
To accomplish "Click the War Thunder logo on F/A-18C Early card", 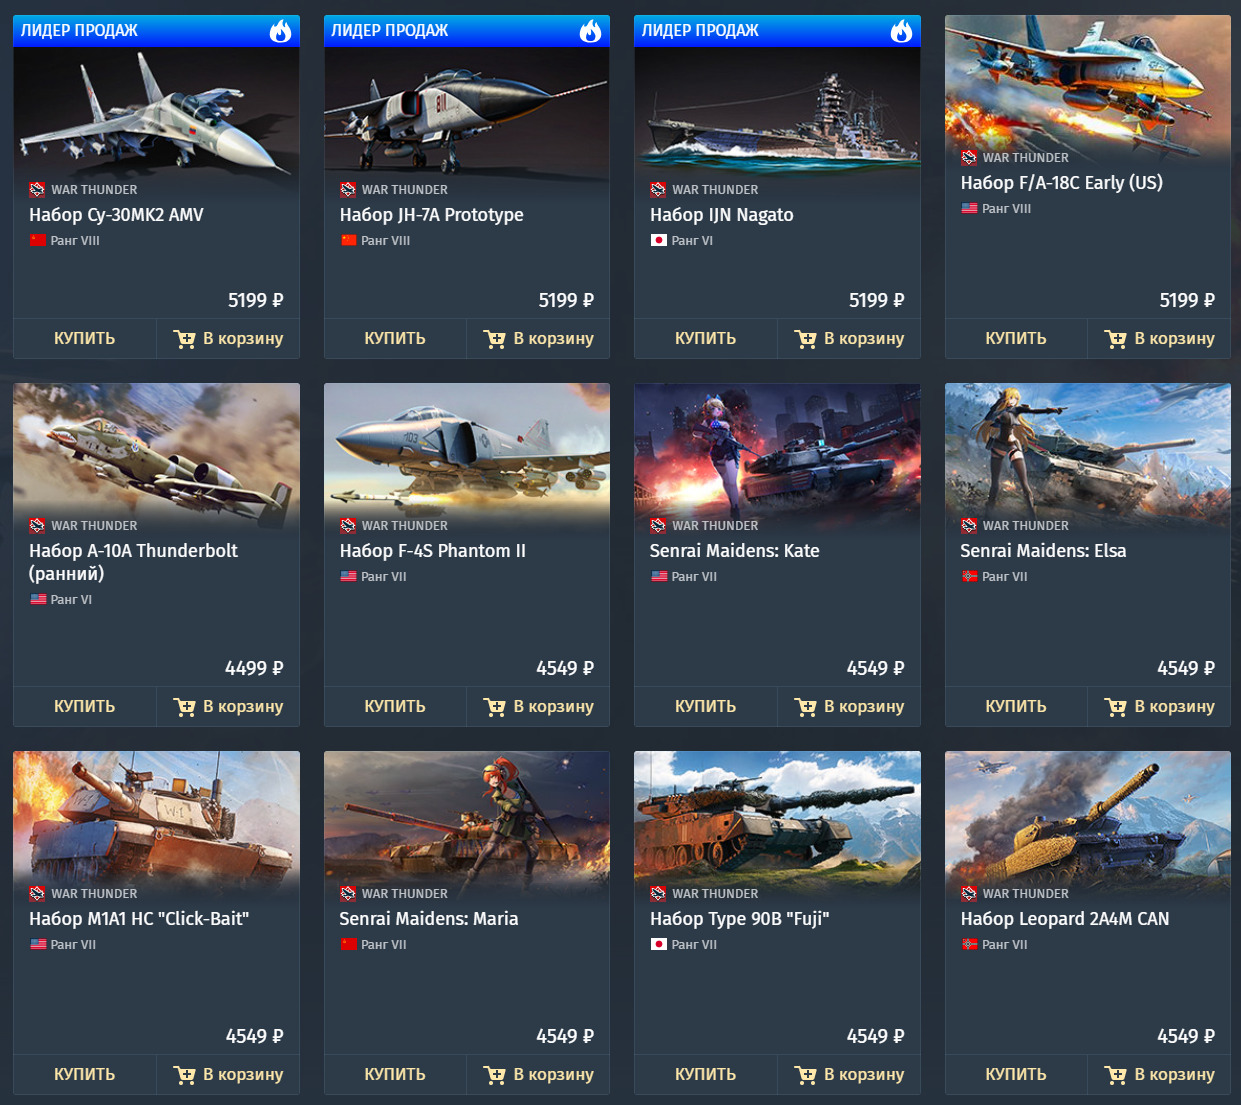I will click(x=969, y=157).
